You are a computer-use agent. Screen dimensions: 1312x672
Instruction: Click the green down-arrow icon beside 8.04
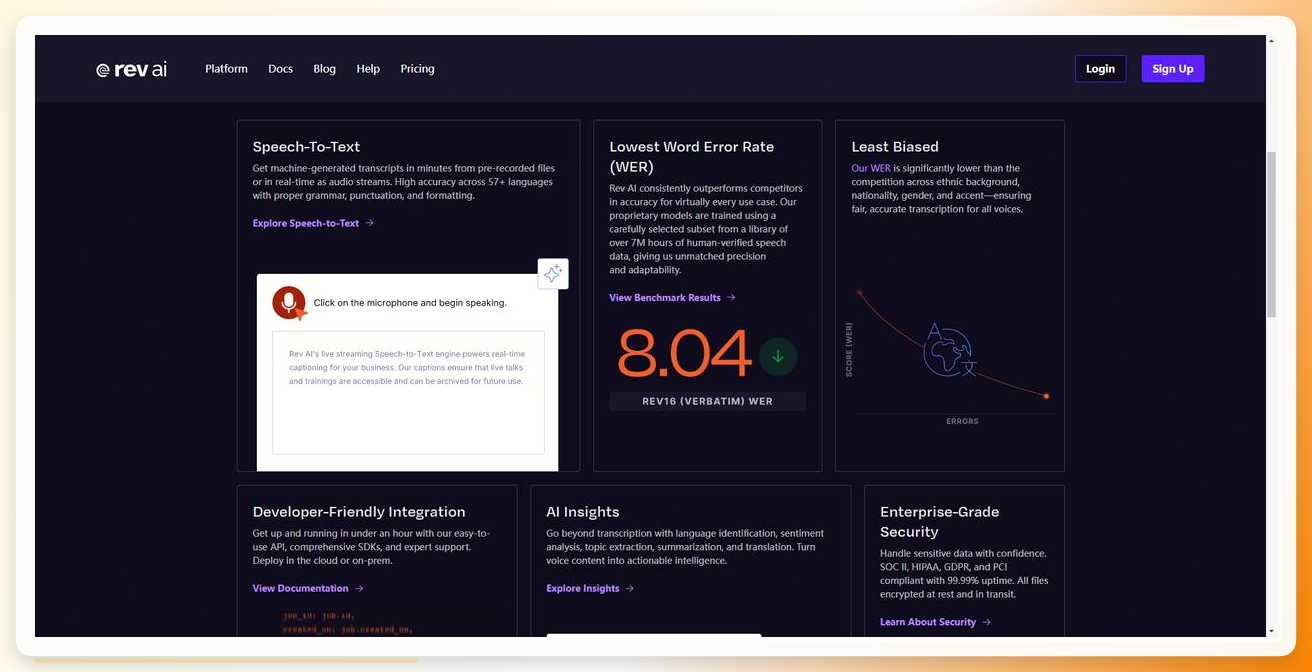778,357
